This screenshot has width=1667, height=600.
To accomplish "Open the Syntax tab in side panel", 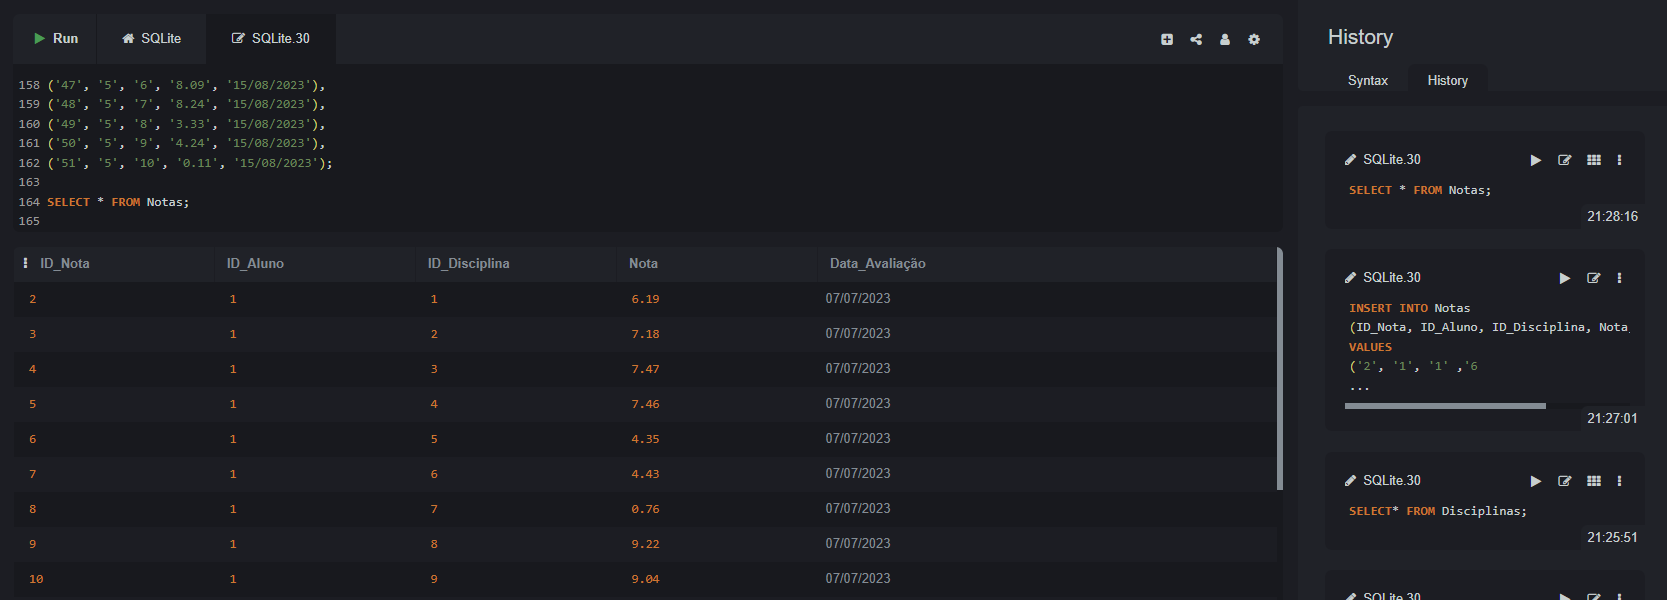I will click(x=1367, y=80).
